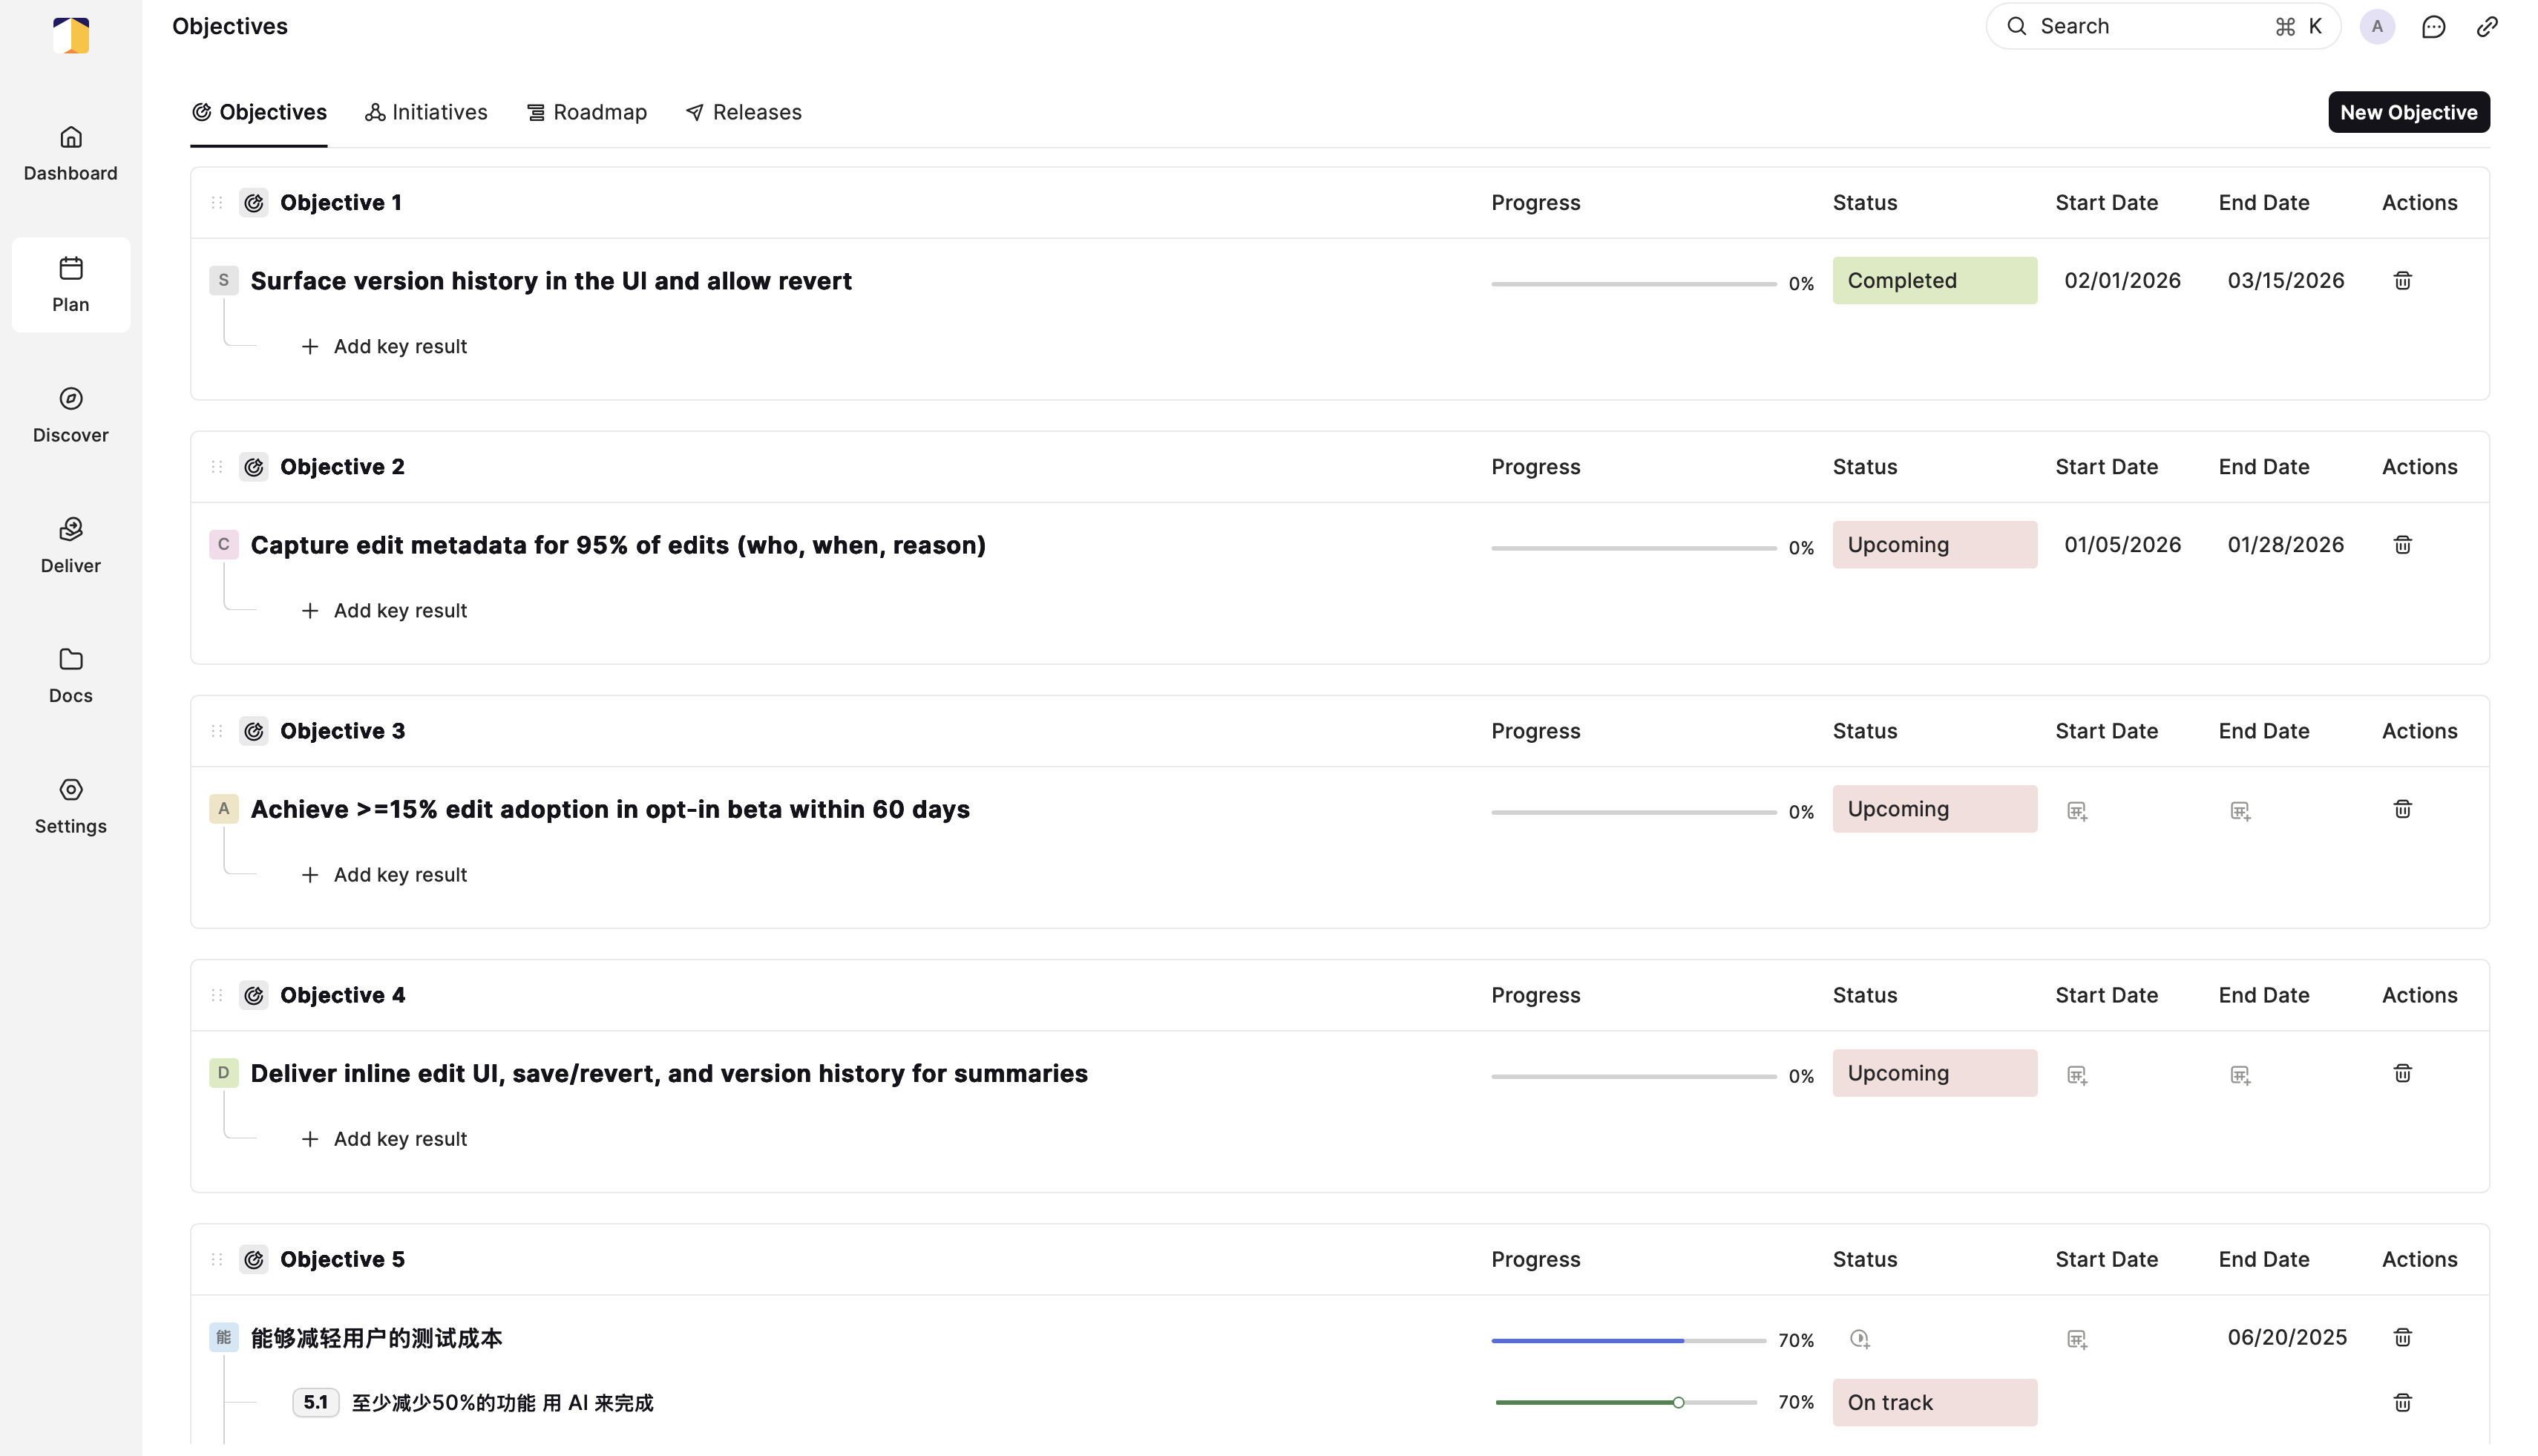Change Upcoming status of Deliver inline edit objective
2538x1456 pixels.
tap(1934, 1073)
